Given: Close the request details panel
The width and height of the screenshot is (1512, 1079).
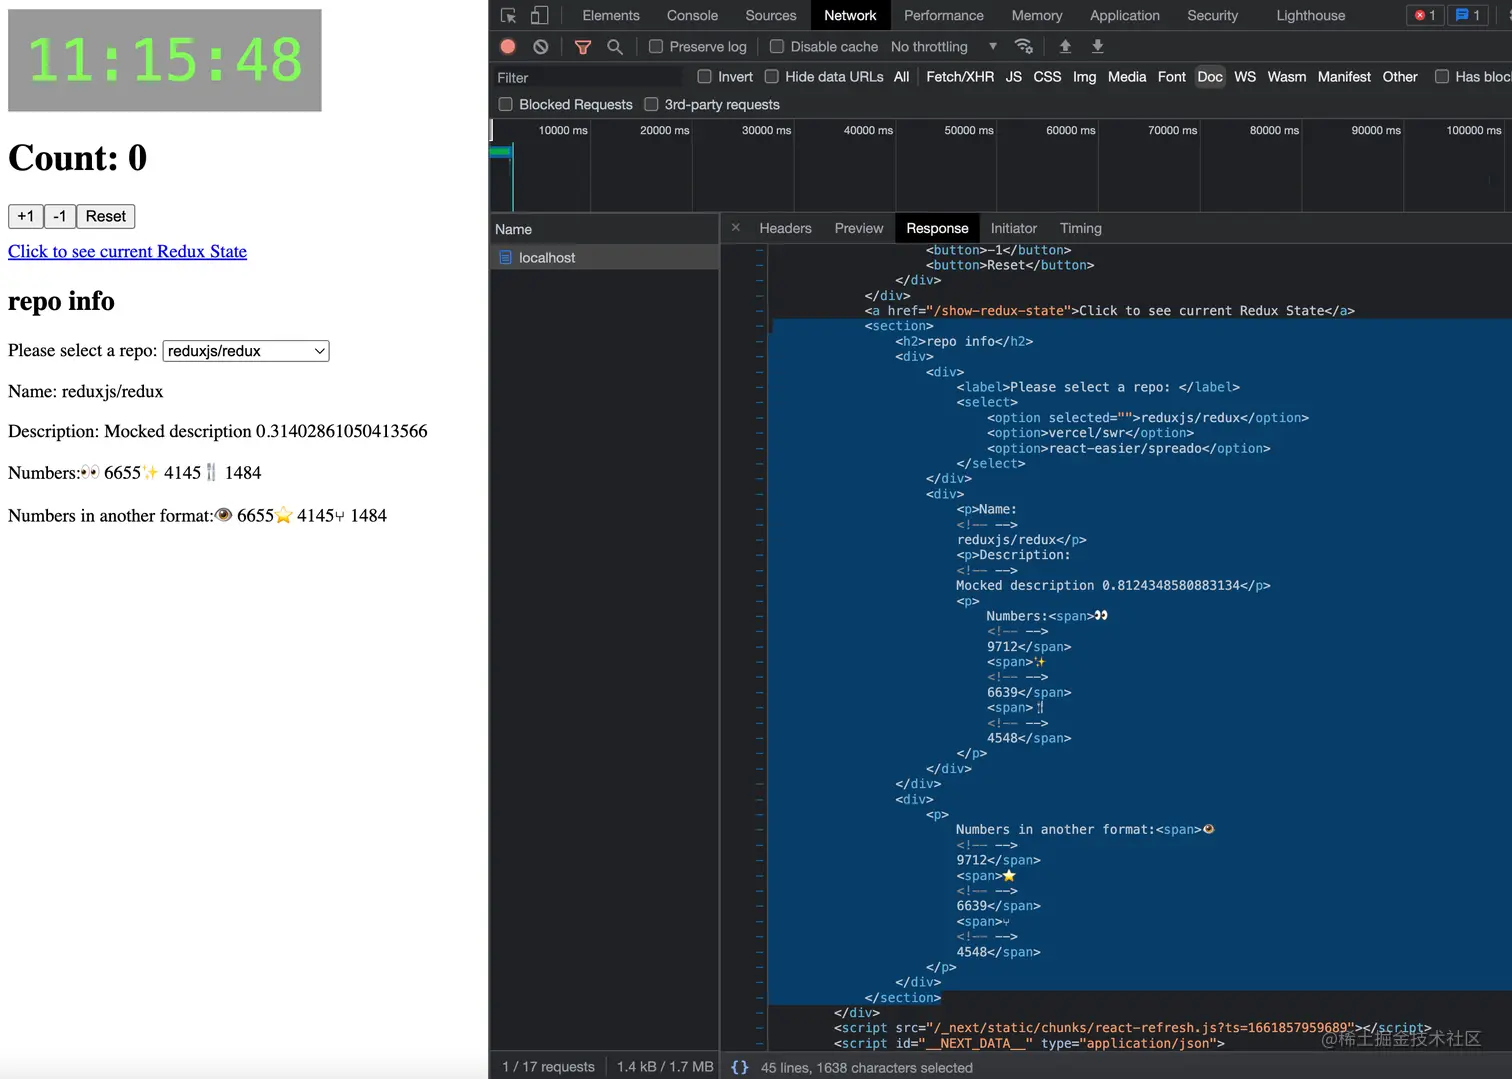Looking at the screenshot, I should click(736, 228).
